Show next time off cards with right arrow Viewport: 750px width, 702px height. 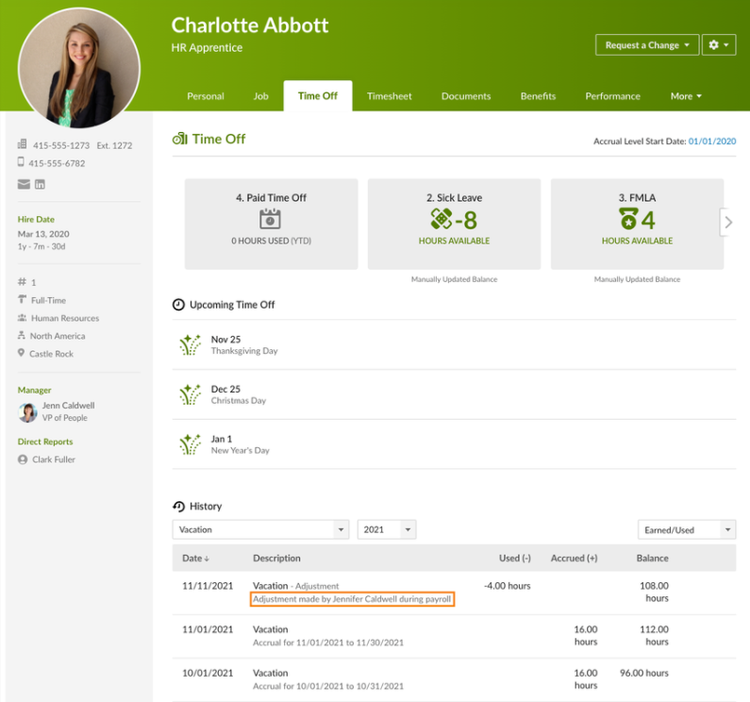click(x=728, y=222)
